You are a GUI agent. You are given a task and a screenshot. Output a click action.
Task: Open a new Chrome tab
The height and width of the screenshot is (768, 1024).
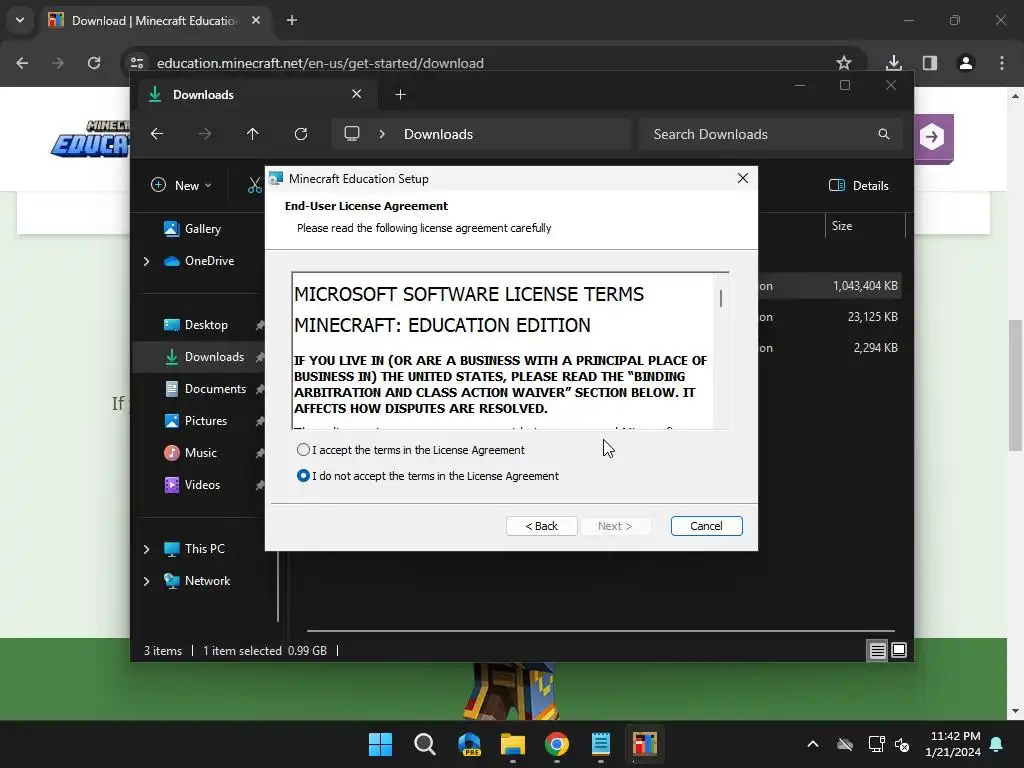point(292,20)
